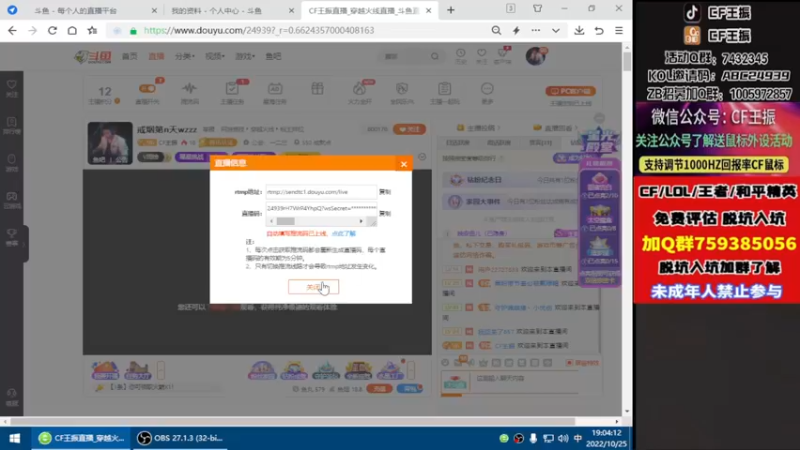Image resolution: width=800 pixels, height=450 pixels.
Task: Bookmark page with the star icon
Action: (92, 31)
